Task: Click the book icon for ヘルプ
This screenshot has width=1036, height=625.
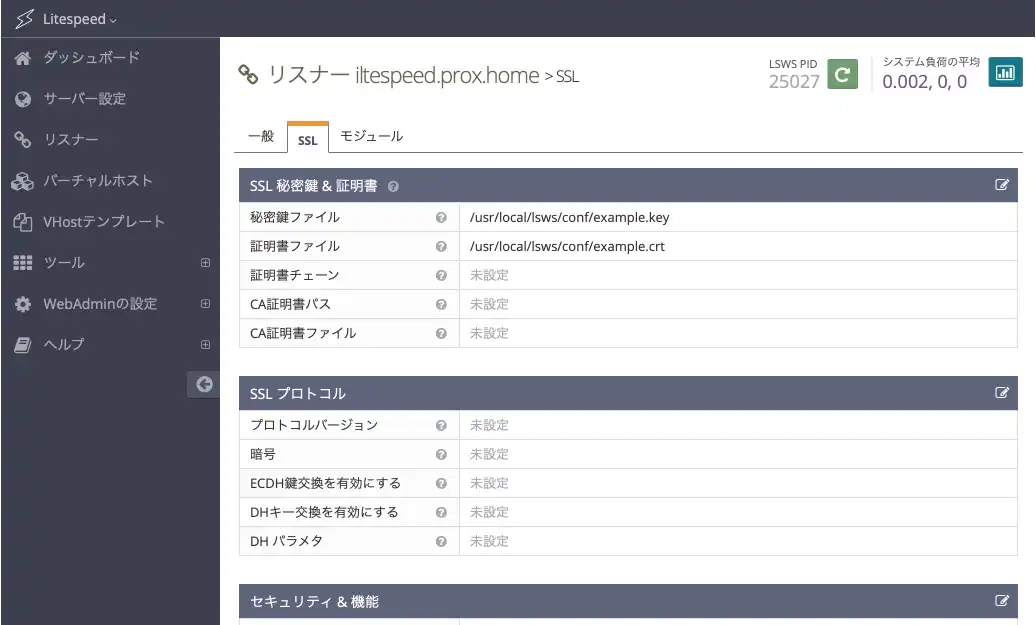Action: coord(22,345)
